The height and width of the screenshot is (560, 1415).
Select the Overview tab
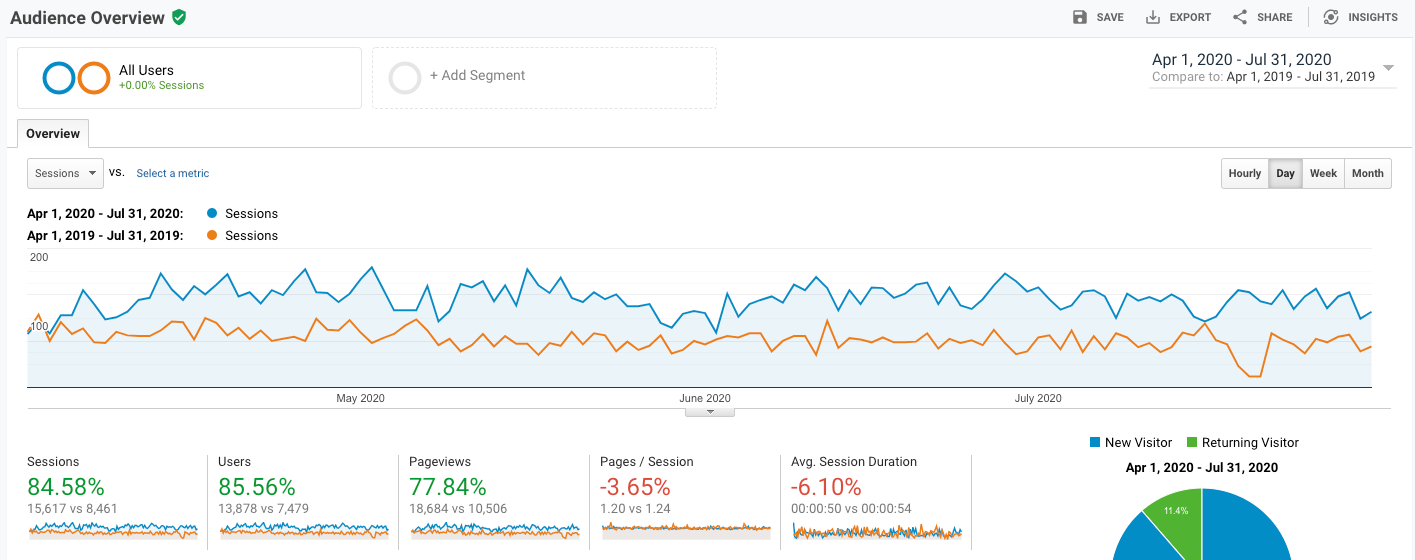point(53,134)
